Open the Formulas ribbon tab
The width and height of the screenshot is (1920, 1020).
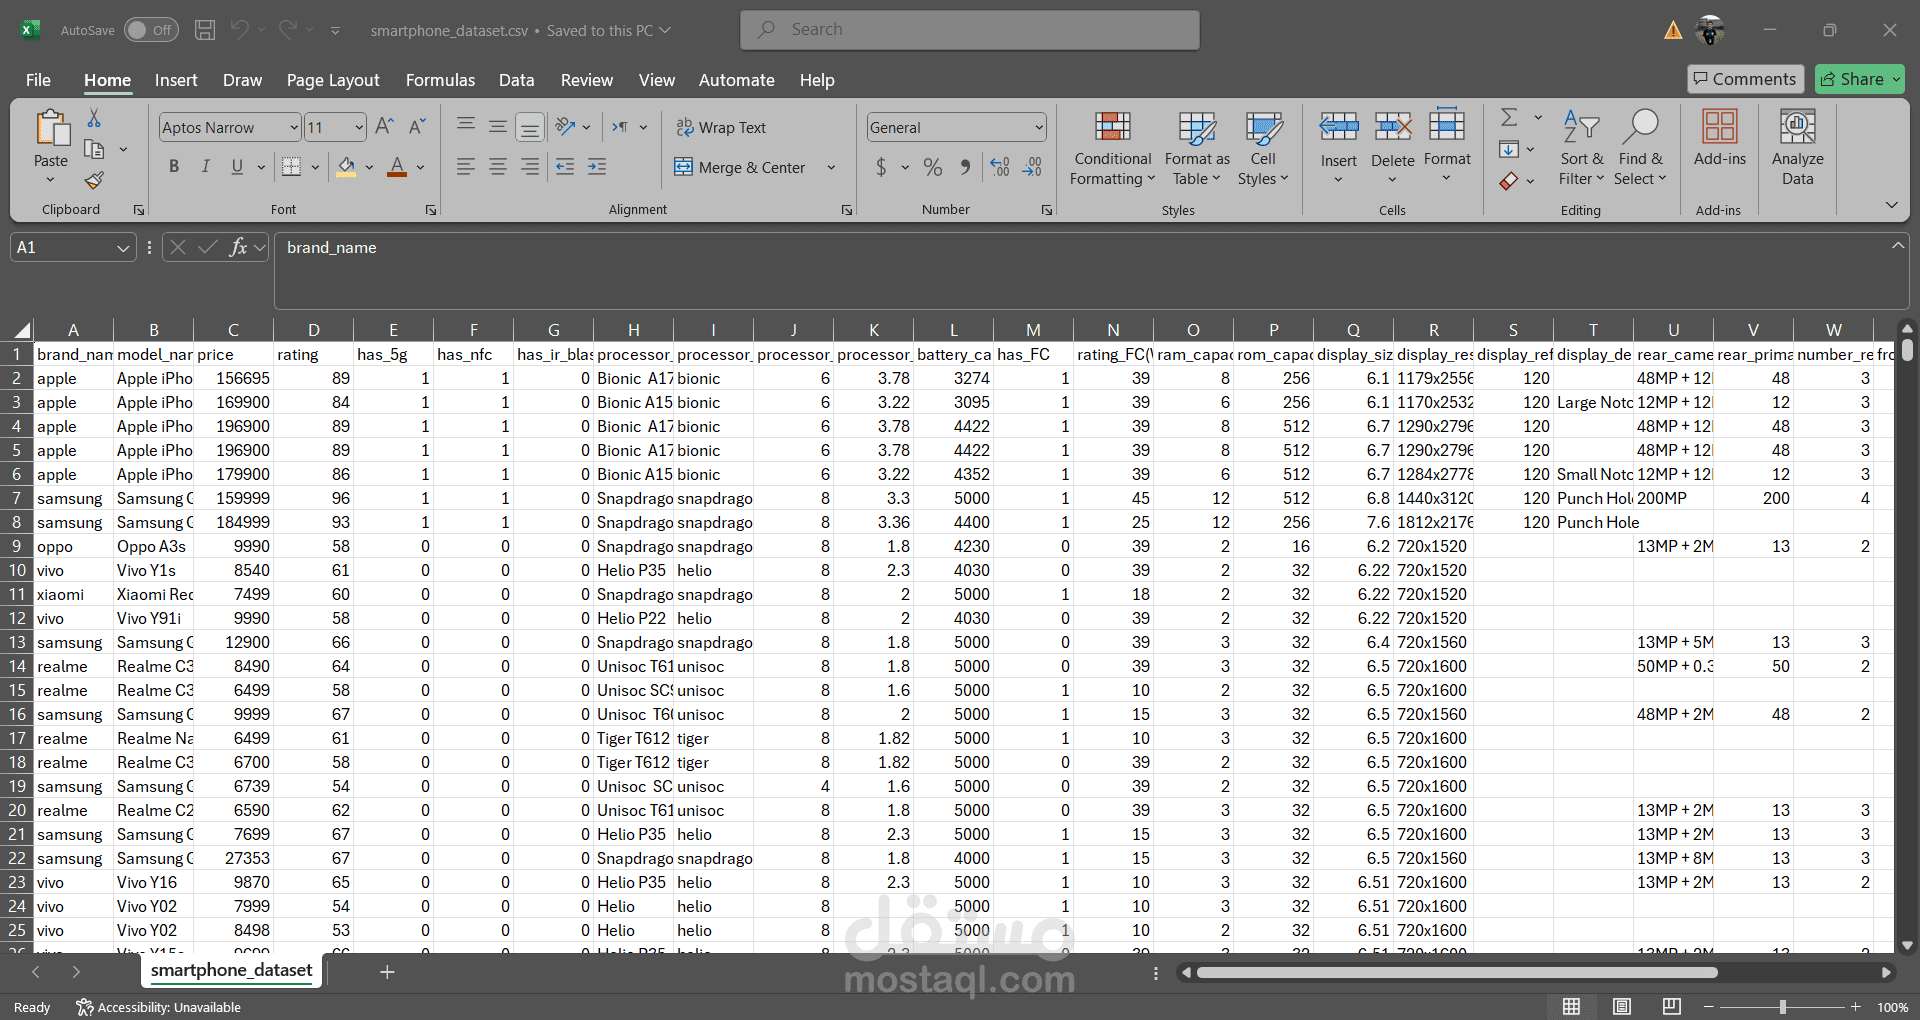[440, 80]
